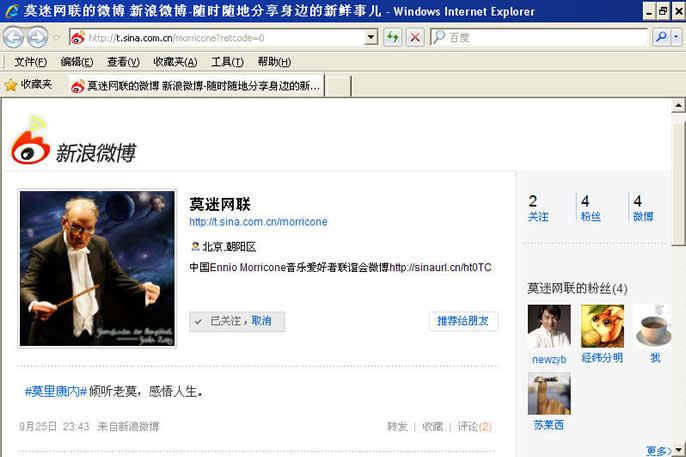Click the 收藏夹 favorites bar label

(x=36, y=84)
